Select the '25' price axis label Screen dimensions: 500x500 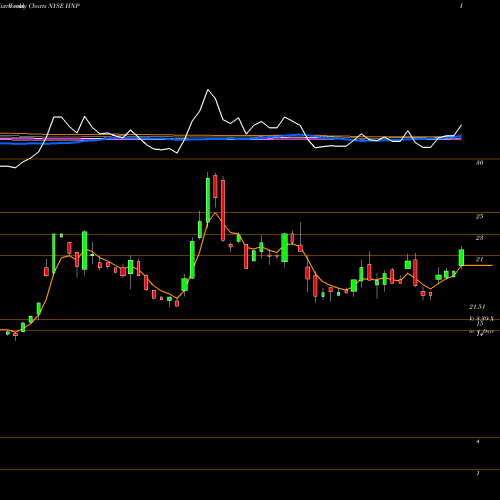click(479, 216)
